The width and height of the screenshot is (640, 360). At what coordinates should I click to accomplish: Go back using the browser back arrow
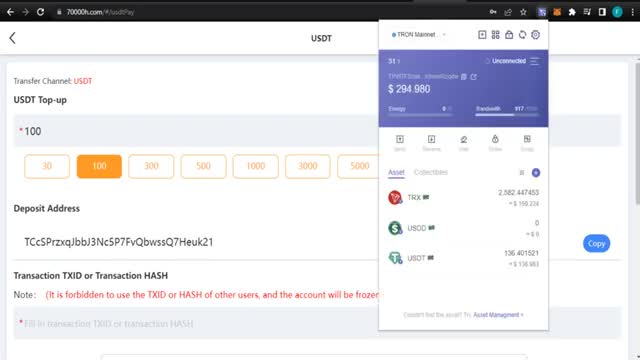tap(10, 12)
